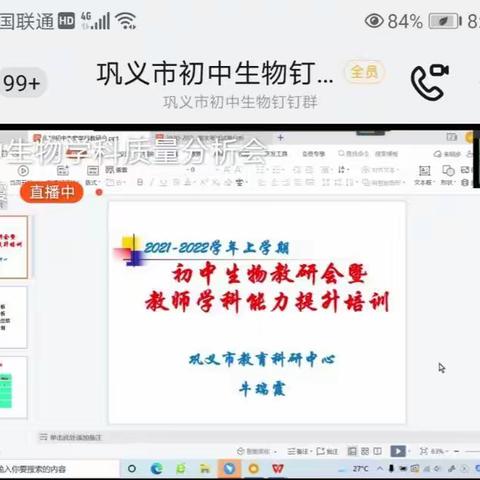Fit slide to window icon
Screen dimensions: 480x480
click(x=424, y=451)
